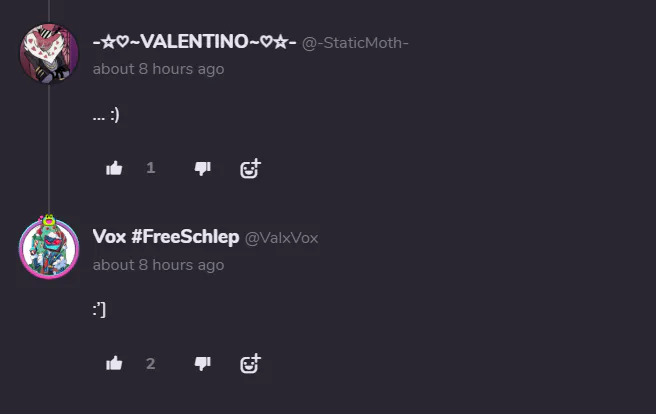656x414 pixels.
Task: Visit the @ValxVox handle
Action: point(281,238)
